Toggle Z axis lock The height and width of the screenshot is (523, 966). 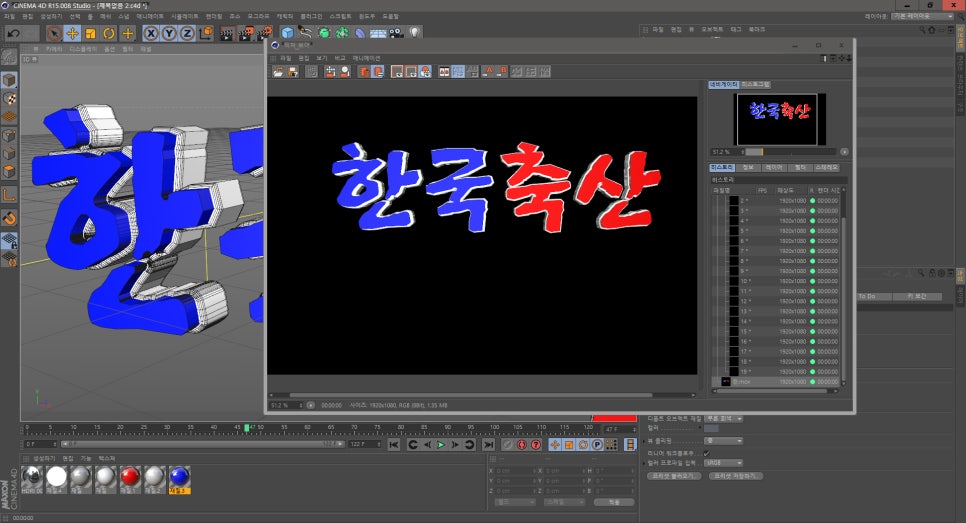[187, 33]
